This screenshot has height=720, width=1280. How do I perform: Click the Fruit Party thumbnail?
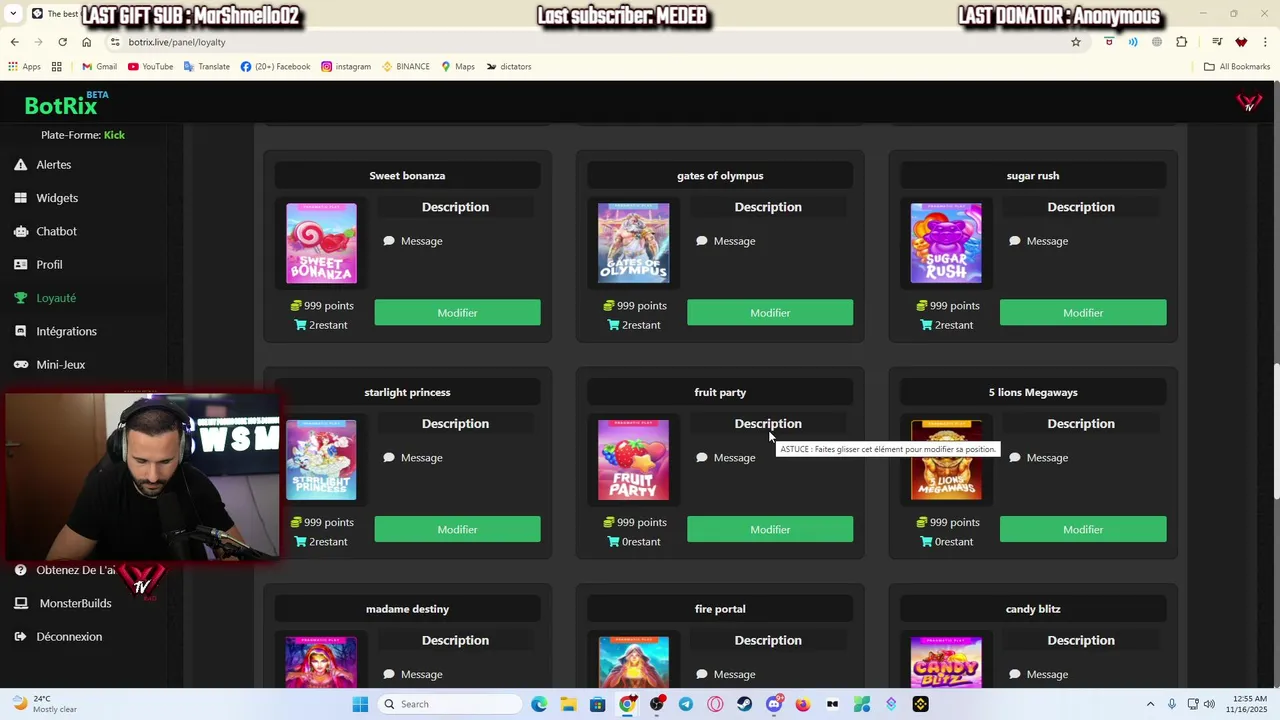click(634, 460)
